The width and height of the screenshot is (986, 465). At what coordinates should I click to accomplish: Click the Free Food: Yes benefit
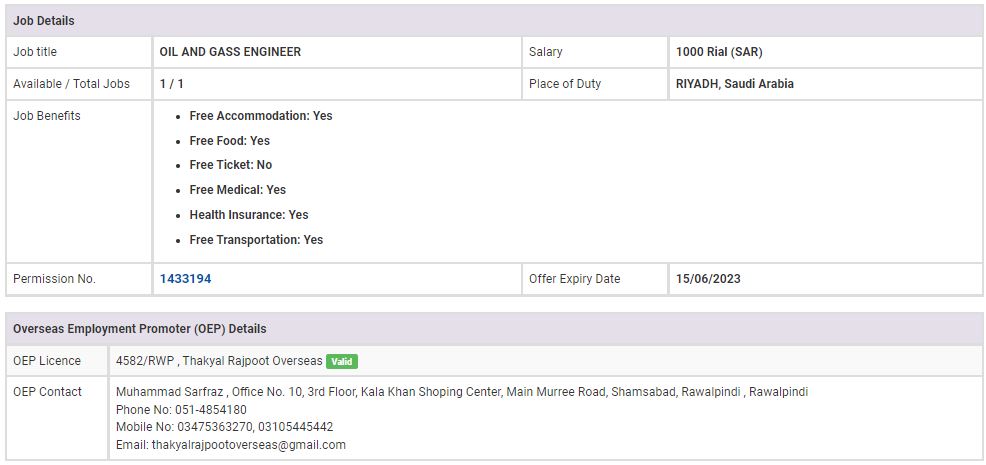(229, 141)
